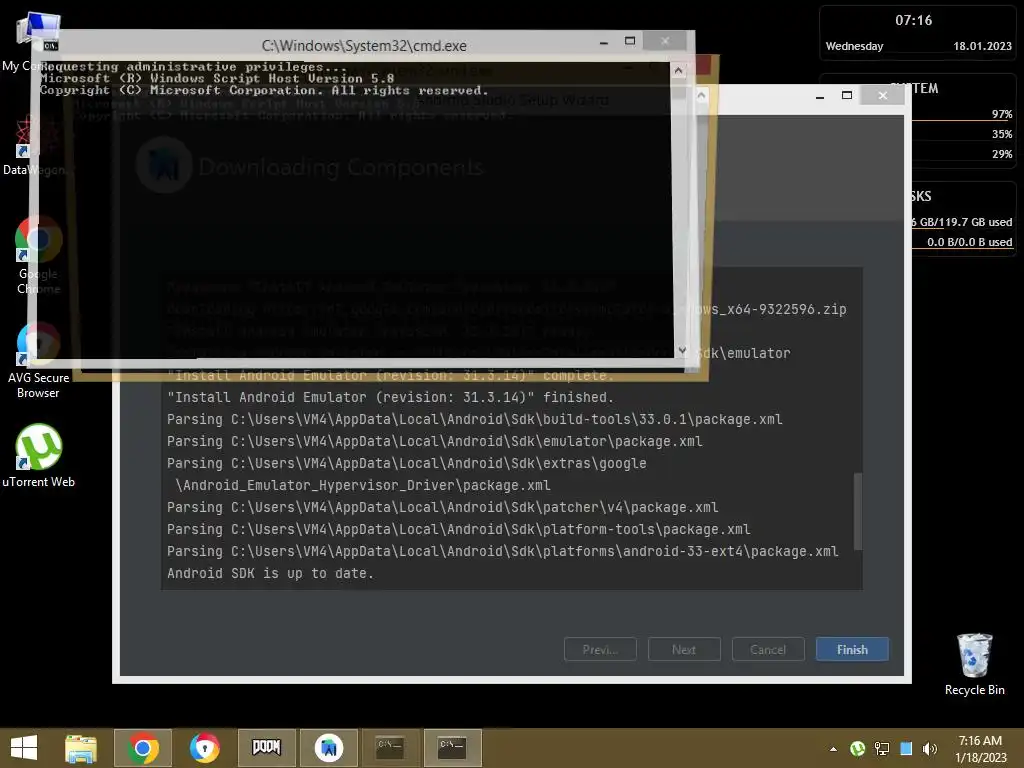The height and width of the screenshot is (768, 1024).
Task: Click the 97% usage value in widget
Action: tap(1002, 114)
